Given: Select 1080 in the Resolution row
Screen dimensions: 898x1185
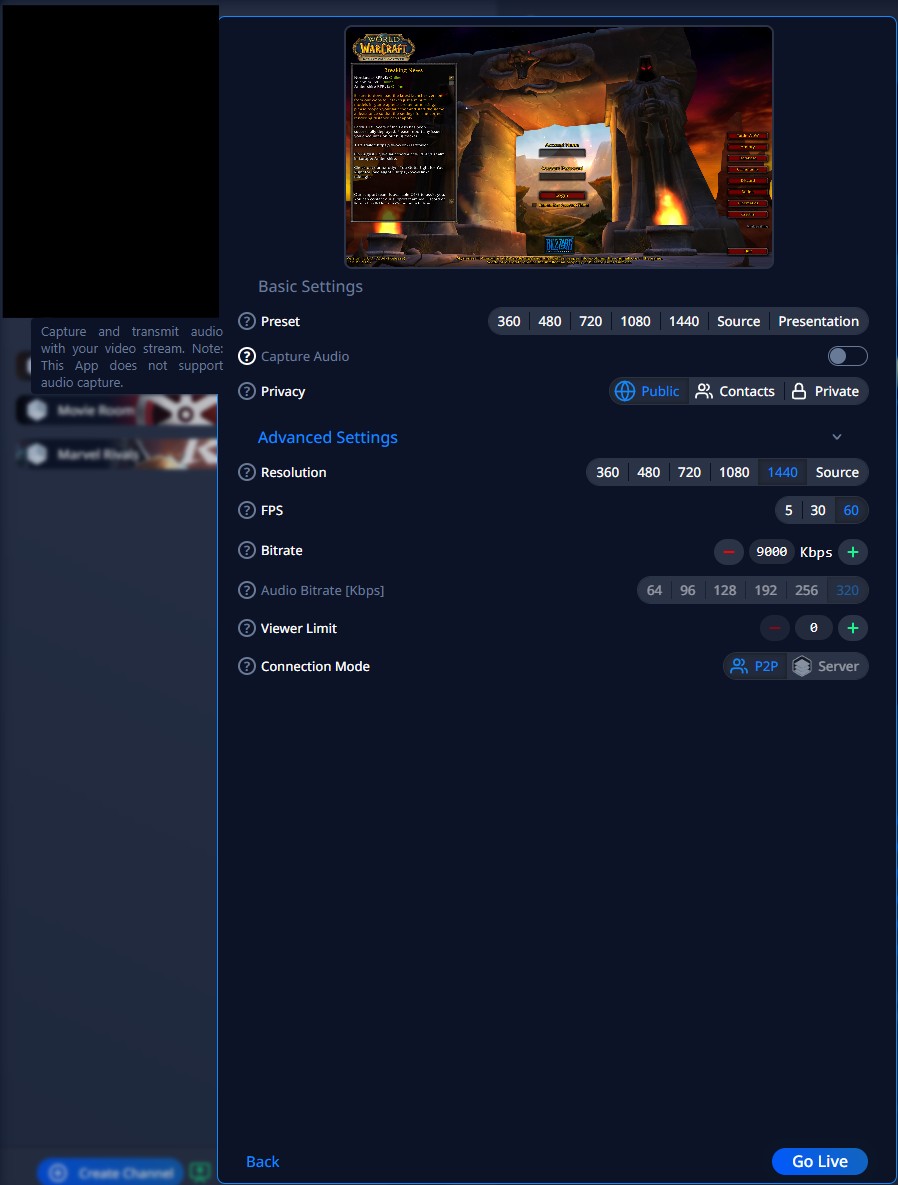Looking at the screenshot, I should pyautogui.click(x=734, y=472).
